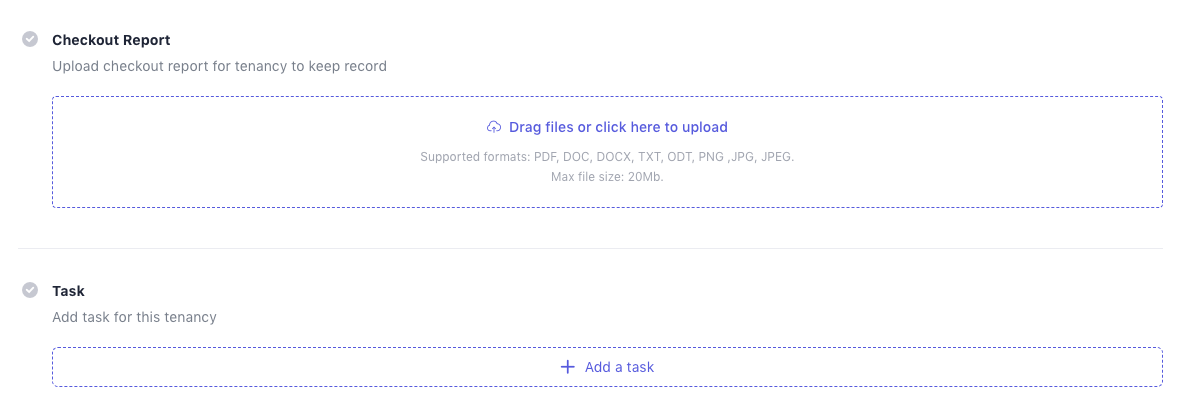Select the "Checkout Report" section heading
Screen dimensions: 1181x402
111,40
